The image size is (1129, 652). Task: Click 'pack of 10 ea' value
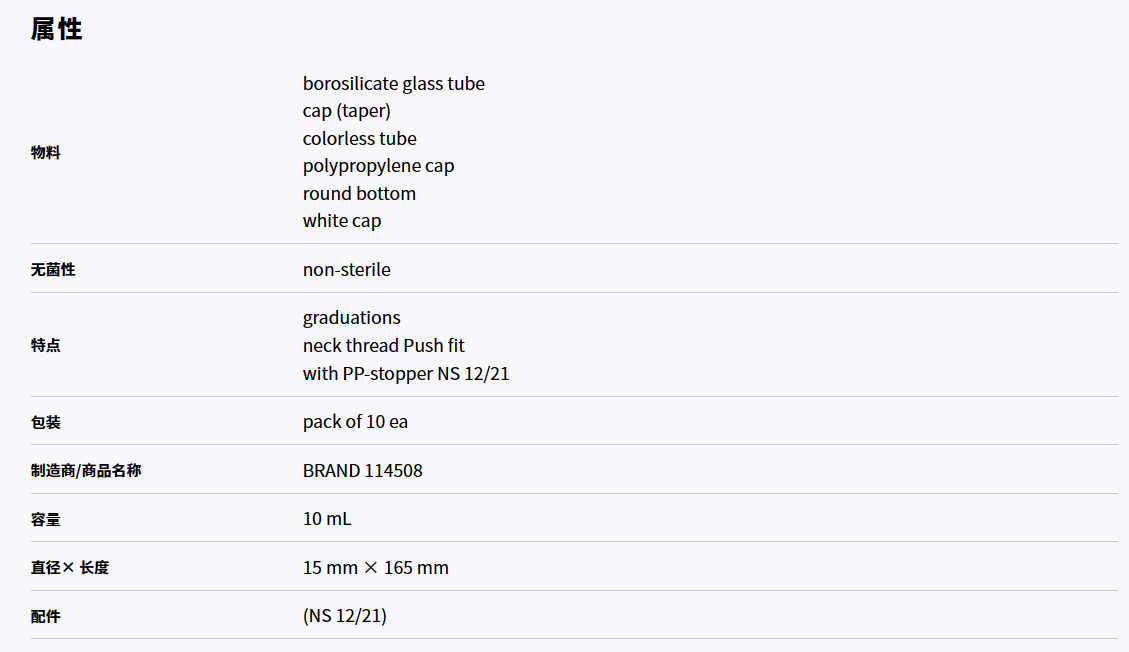click(x=355, y=422)
